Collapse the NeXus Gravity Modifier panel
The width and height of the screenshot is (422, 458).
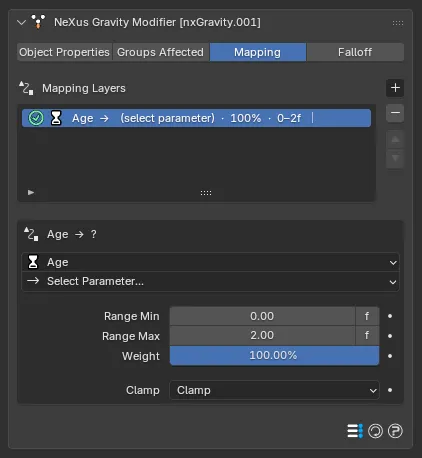pyautogui.click(x=21, y=23)
